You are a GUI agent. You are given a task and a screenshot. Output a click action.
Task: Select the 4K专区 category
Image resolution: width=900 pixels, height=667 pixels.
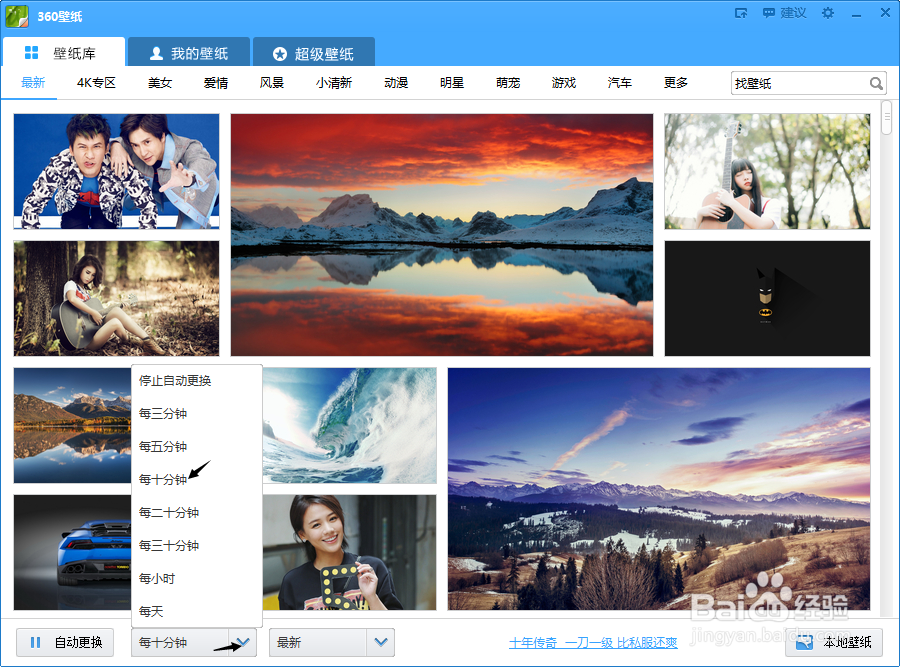(96, 83)
